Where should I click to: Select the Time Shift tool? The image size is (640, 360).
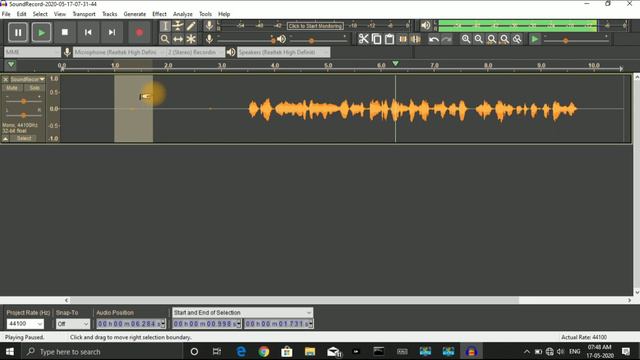pos(178,39)
